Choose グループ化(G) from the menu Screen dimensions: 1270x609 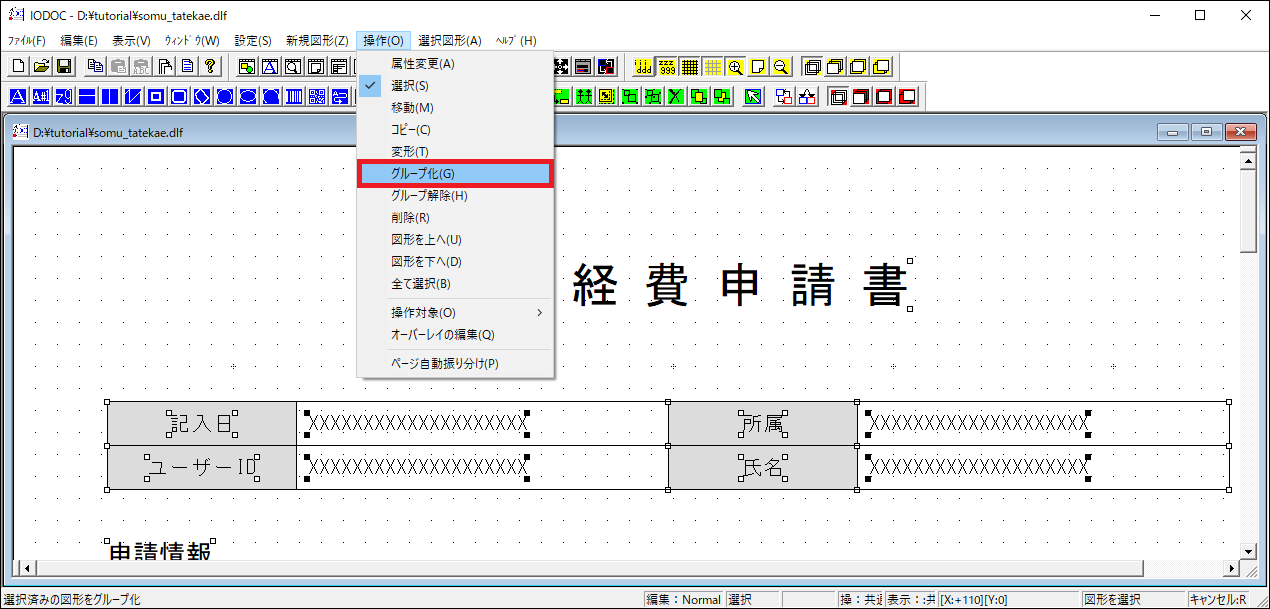(455, 174)
